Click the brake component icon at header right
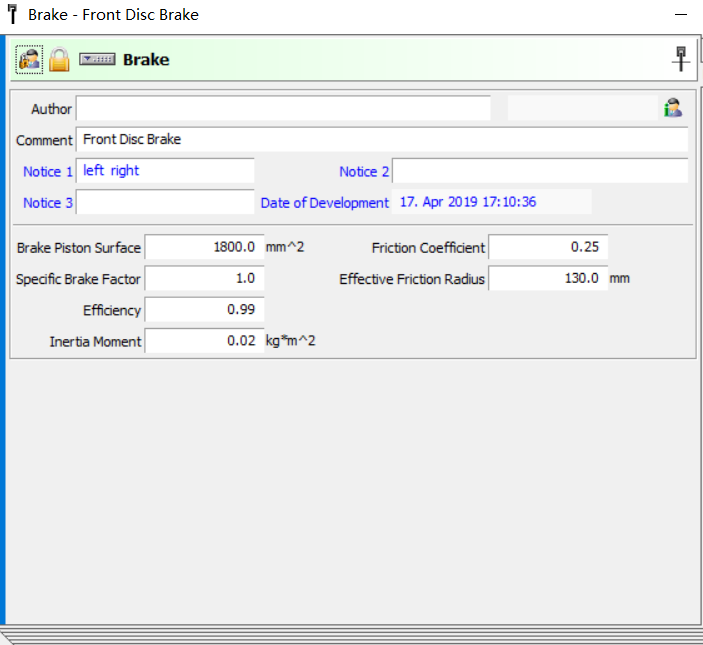 (x=681, y=59)
